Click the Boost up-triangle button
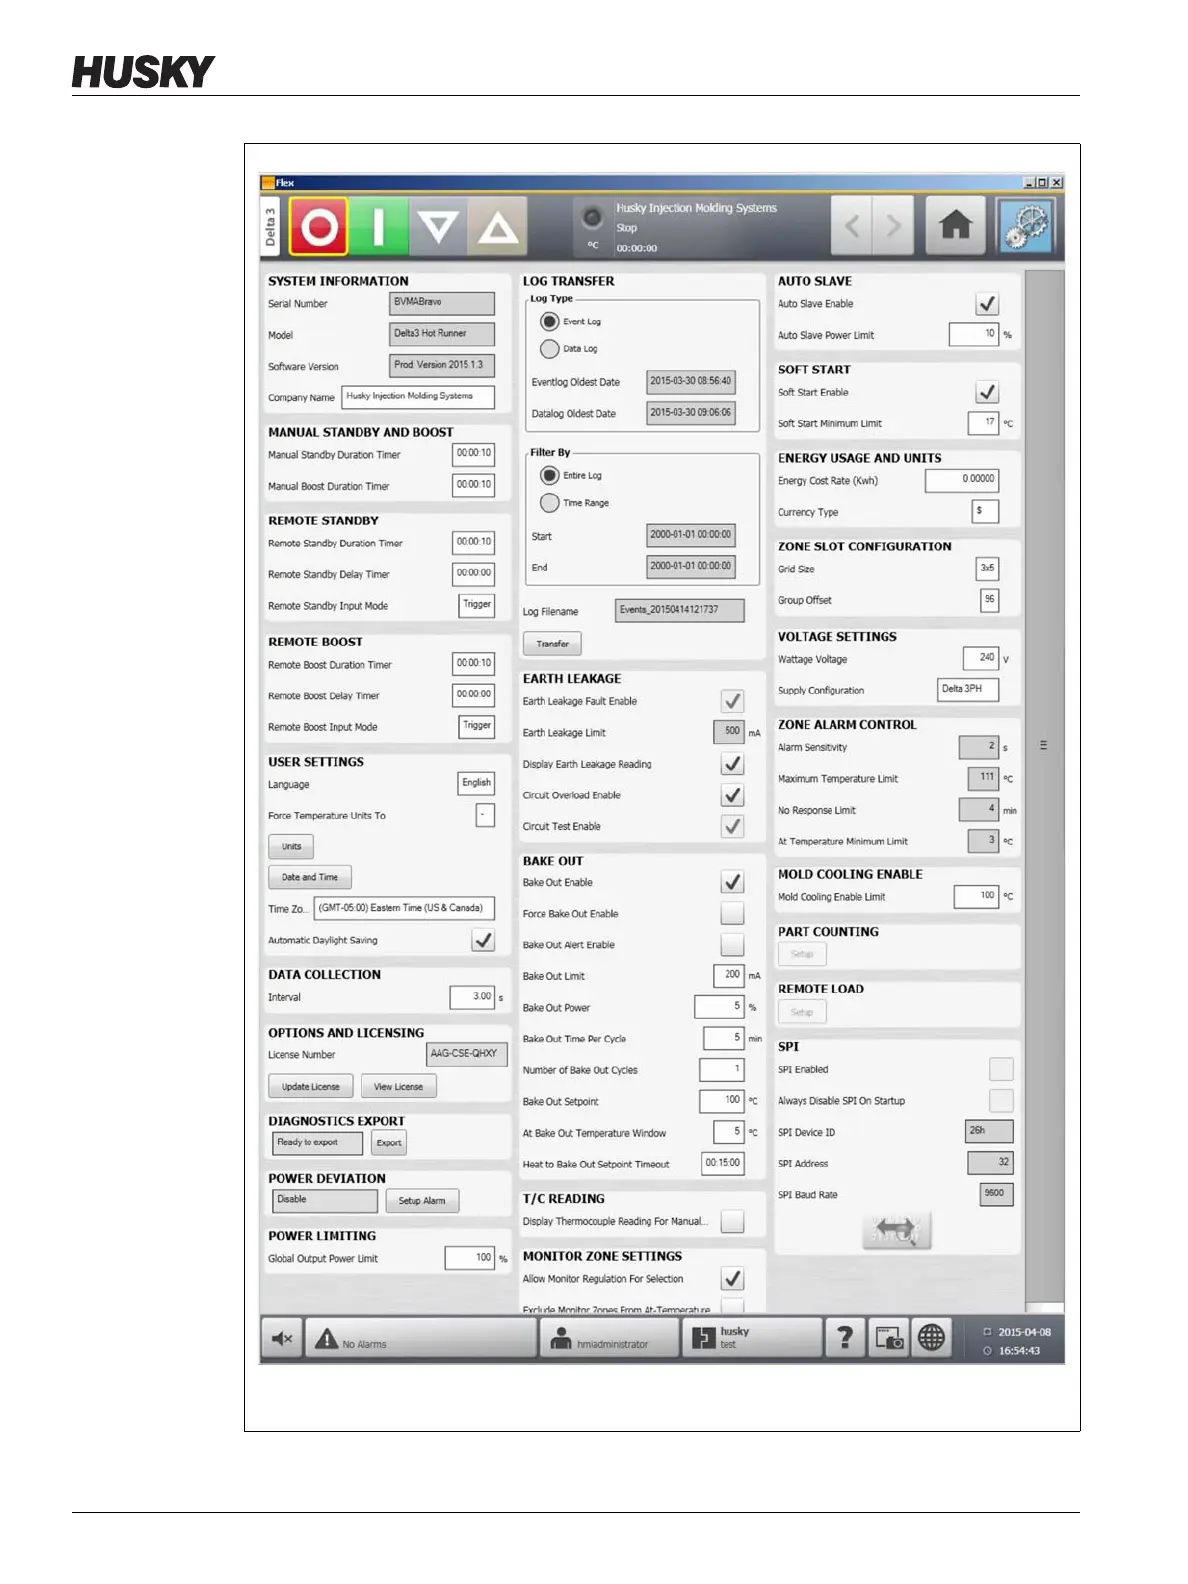Viewport: 1188px width, 1584px height. click(x=497, y=226)
